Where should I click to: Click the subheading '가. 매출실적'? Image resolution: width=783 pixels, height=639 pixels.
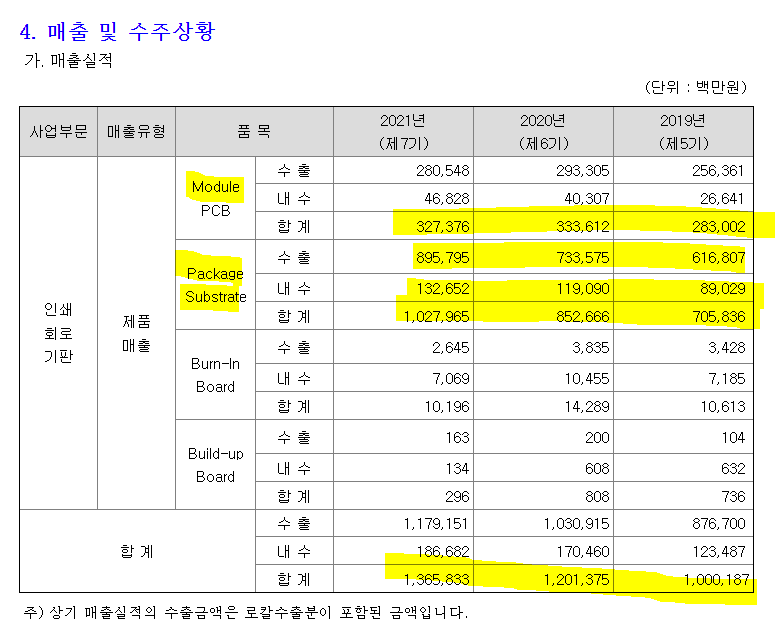pyautogui.click(x=68, y=61)
